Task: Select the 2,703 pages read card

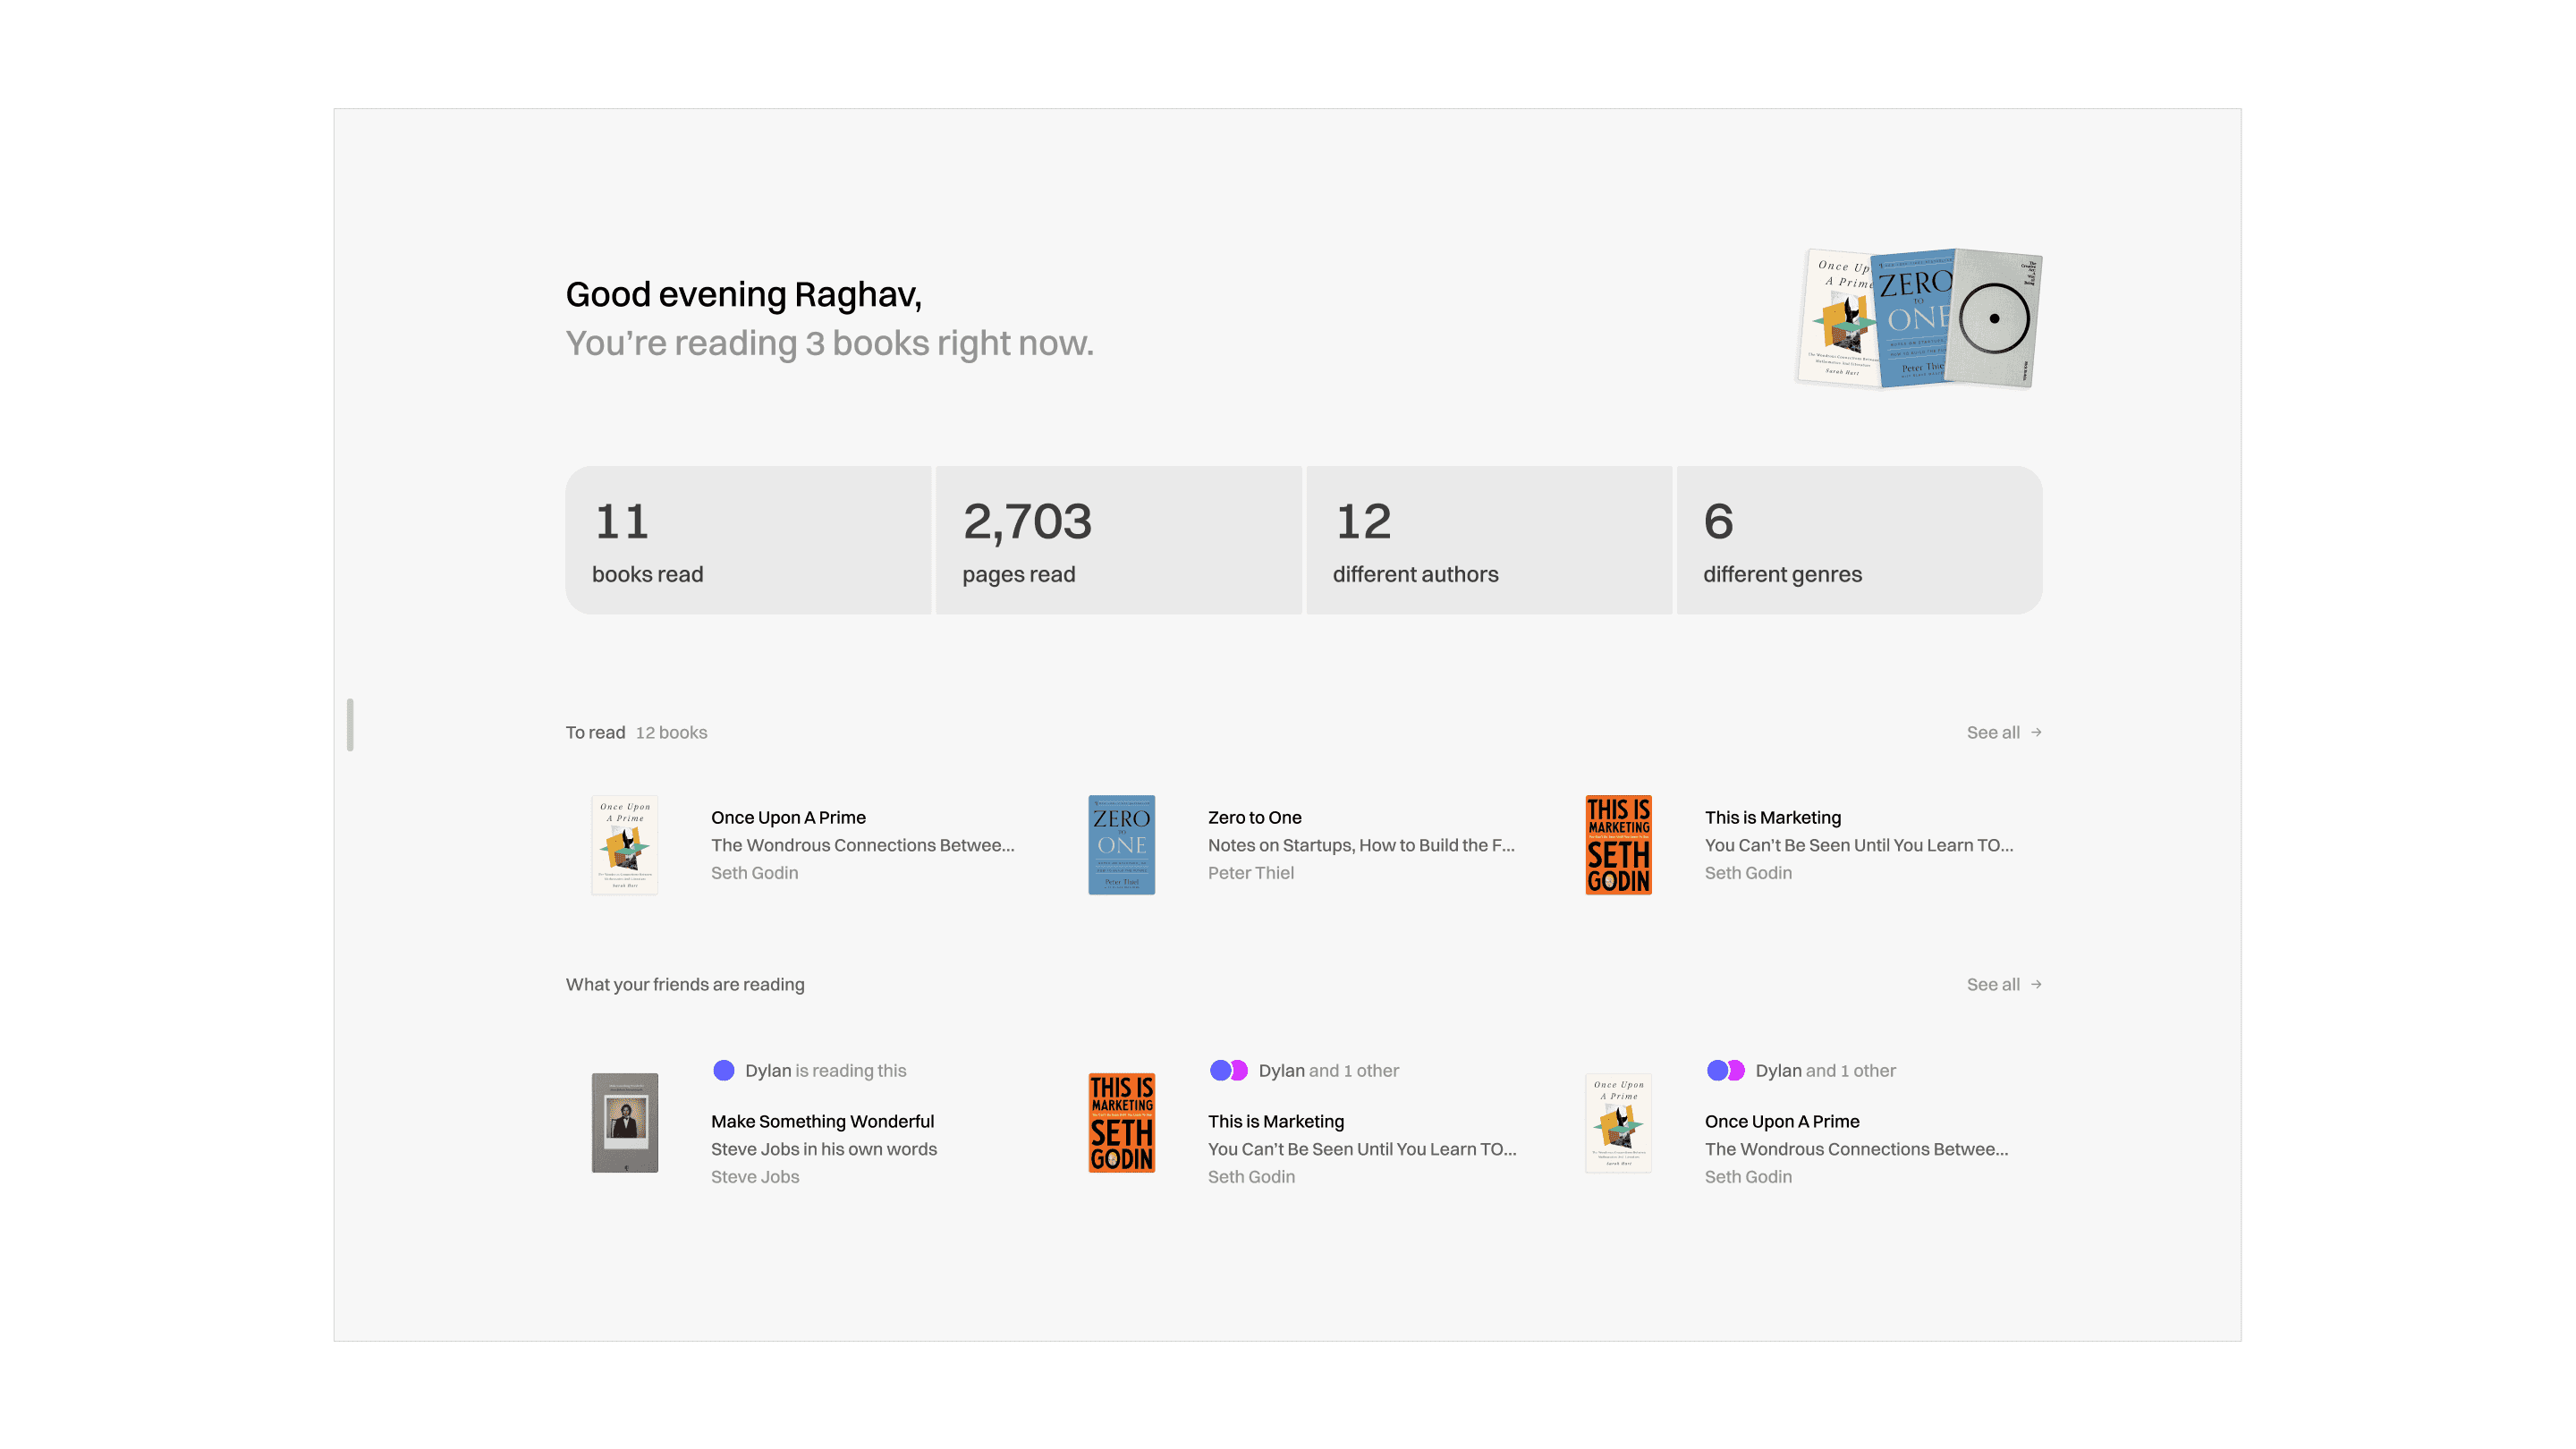Action: 1118,540
